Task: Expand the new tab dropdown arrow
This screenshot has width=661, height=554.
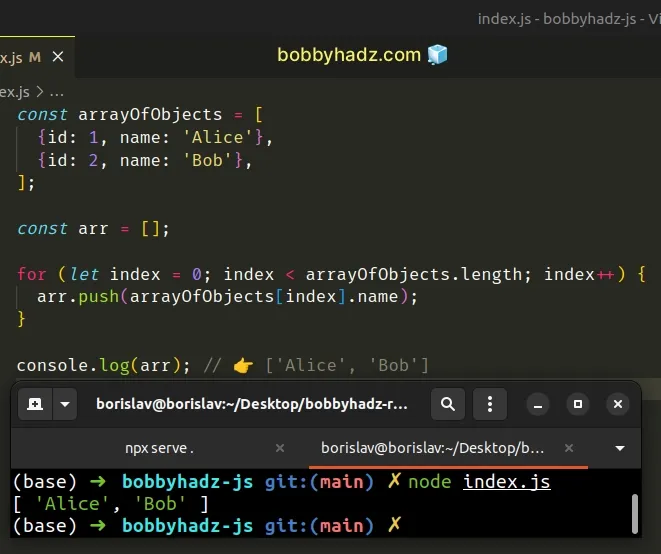Action: coord(65,404)
